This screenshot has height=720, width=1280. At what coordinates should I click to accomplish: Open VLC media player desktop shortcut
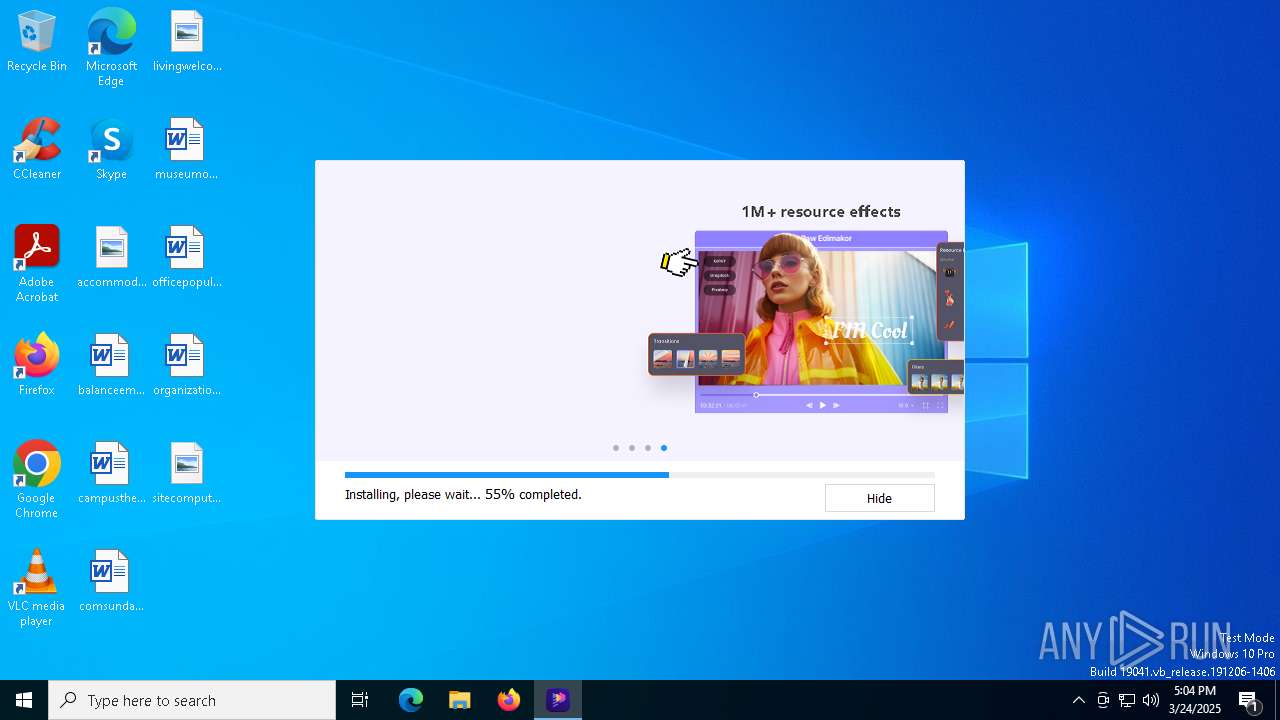pyautogui.click(x=37, y=588)
